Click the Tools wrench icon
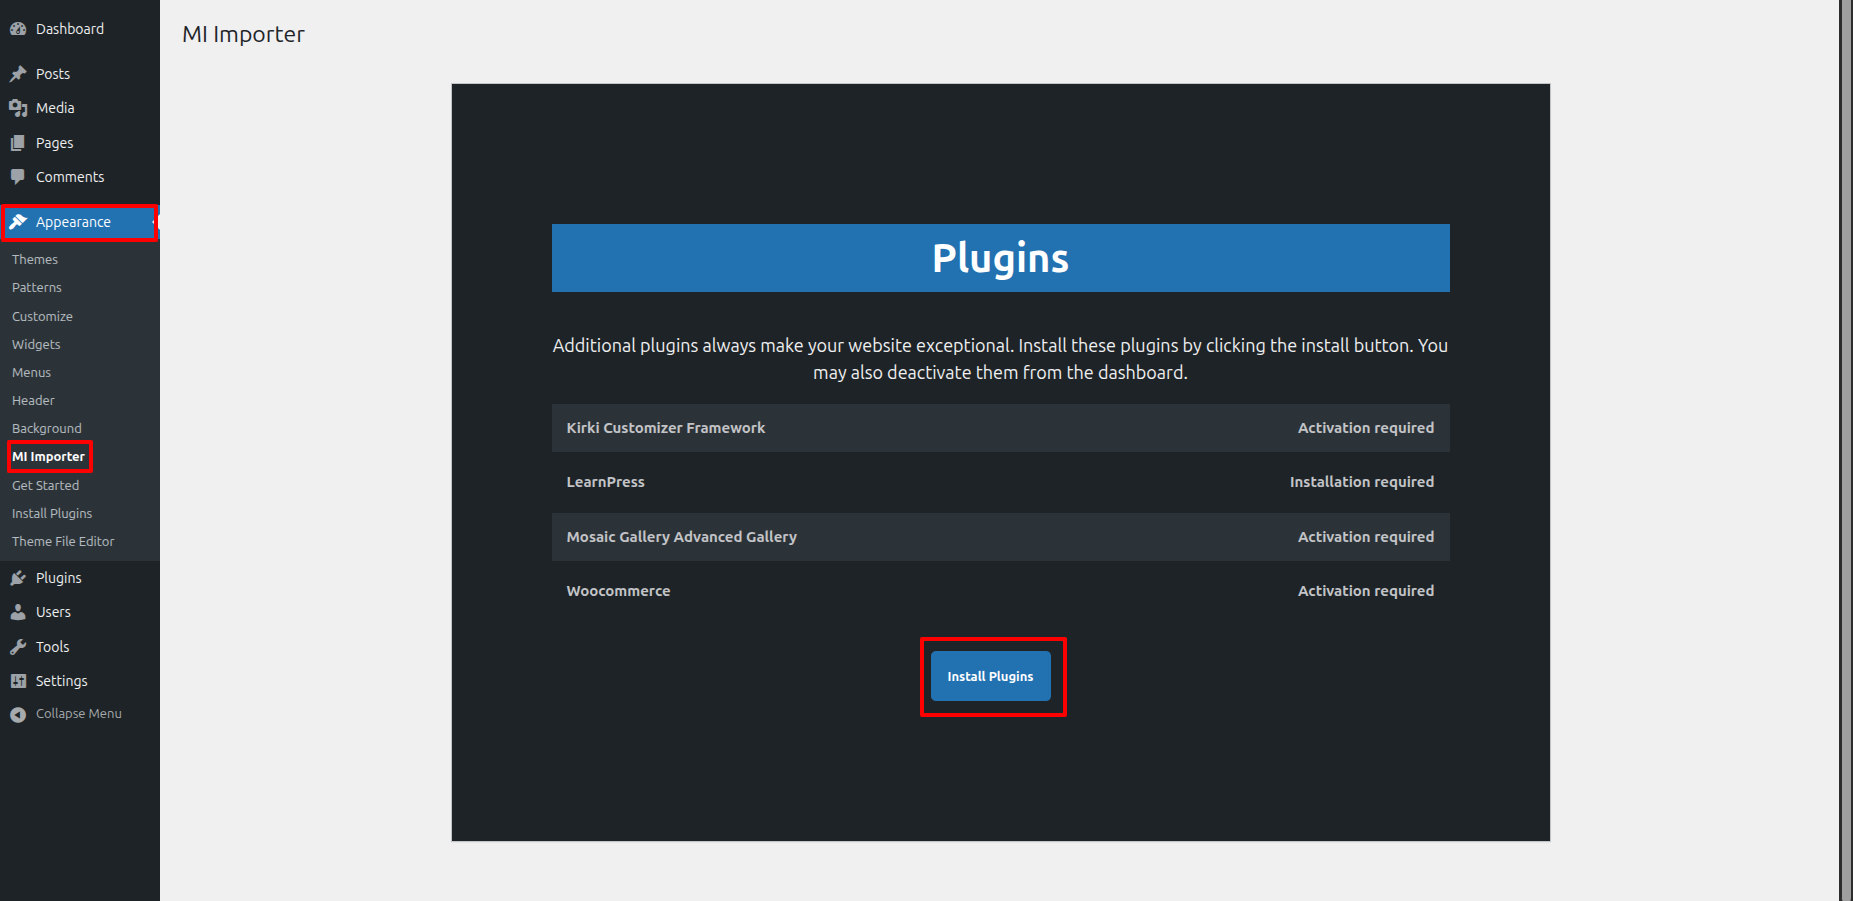This screenshot has width=1853, height=901. coord(18,647)
